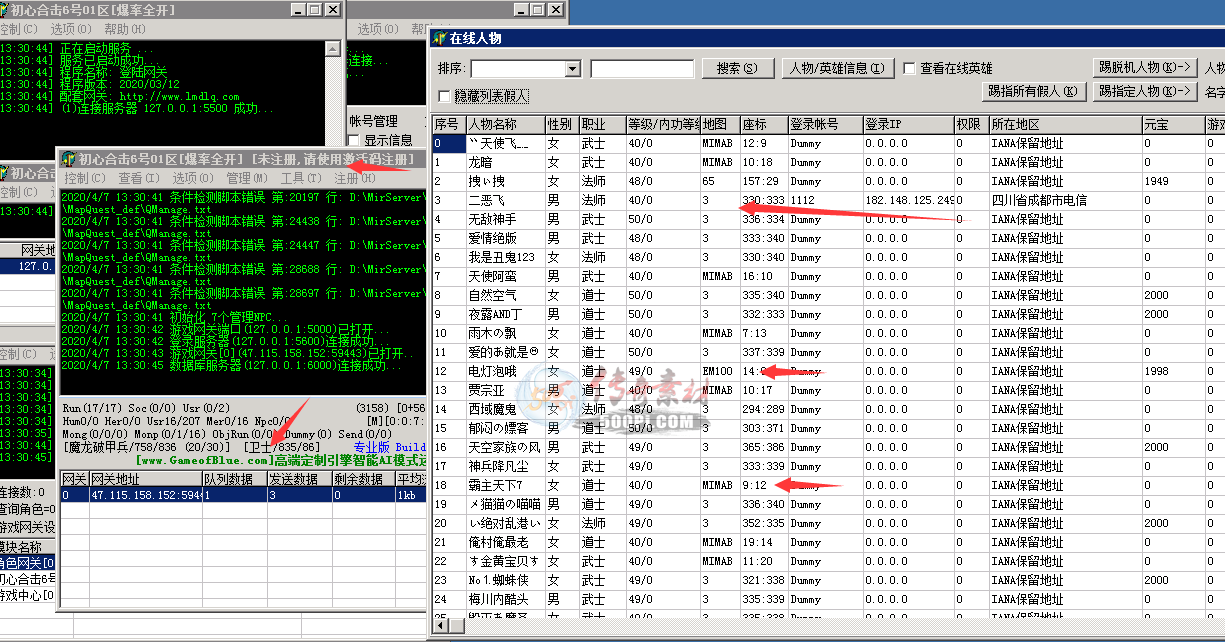
Task: Sort by 座标 column header
Action: (x=763, y=125)
